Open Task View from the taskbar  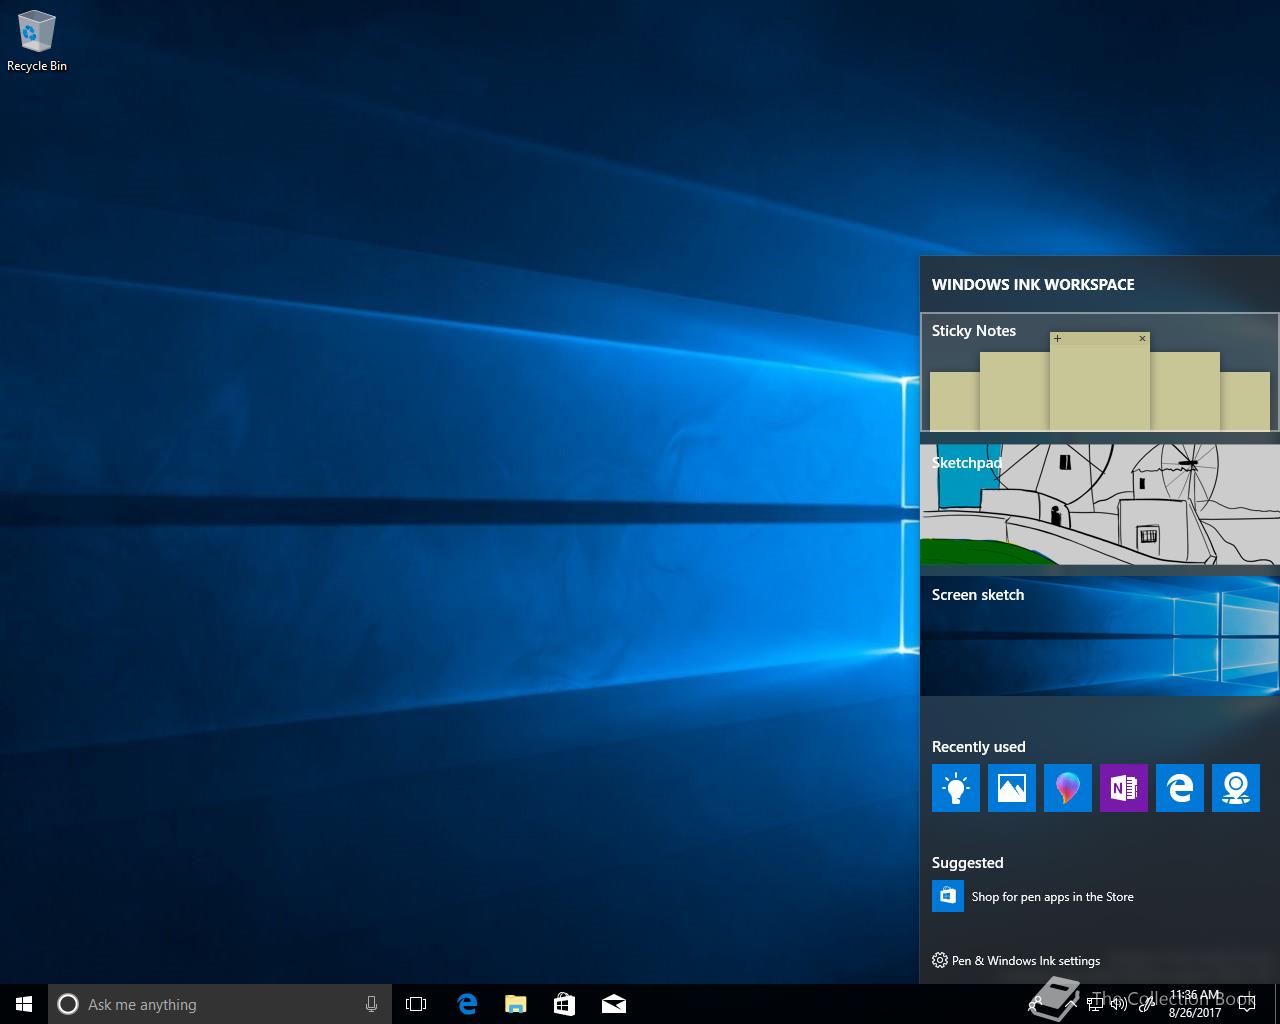pyautogui.click(x=416, y=1004)
